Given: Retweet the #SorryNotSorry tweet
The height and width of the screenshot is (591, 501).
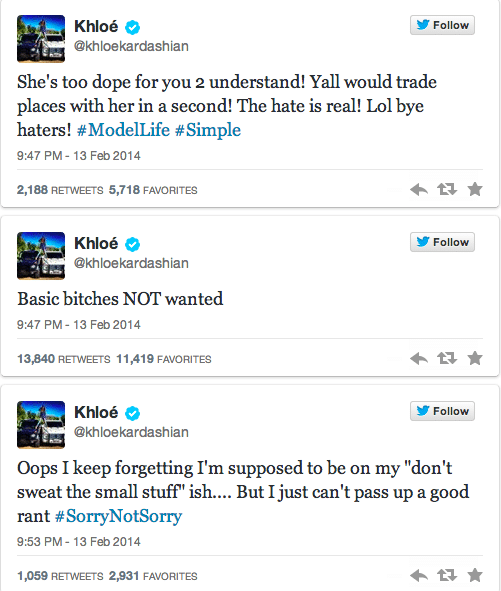Looking at the screenshot, I should coord(447,575).
